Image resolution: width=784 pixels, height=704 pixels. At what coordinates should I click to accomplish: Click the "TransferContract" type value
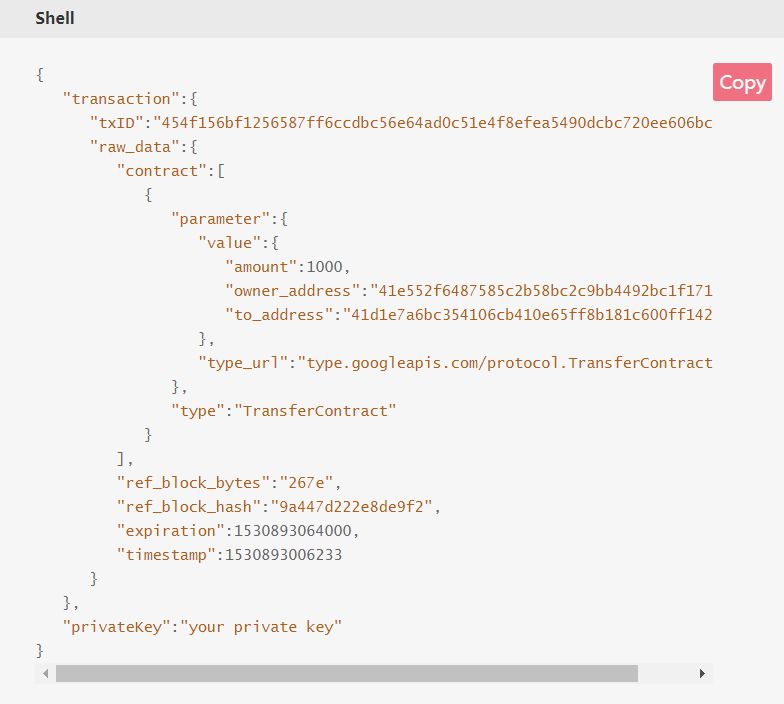click(315, 410)
